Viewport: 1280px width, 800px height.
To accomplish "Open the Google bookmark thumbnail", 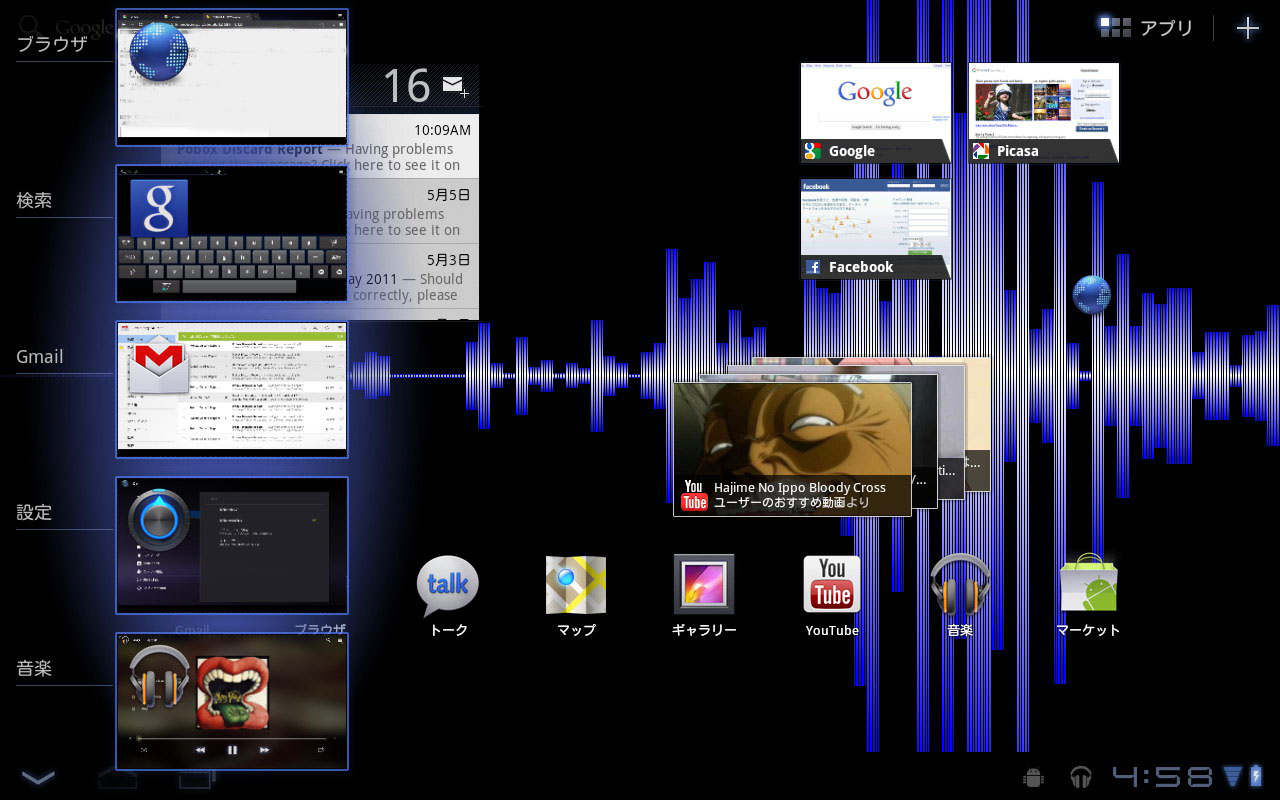I will click(x=875, y=112).
